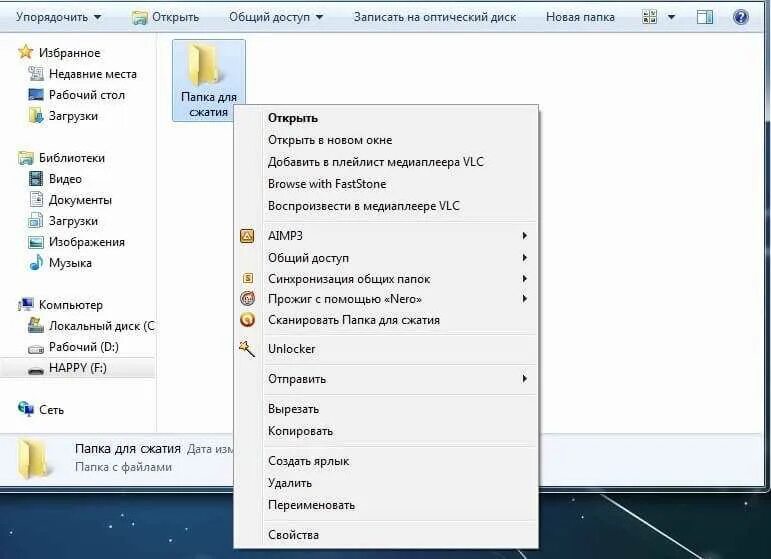Click the HAPPY (F:) drive icon
The width and height of the screenshot is (771, 559).
36,370
